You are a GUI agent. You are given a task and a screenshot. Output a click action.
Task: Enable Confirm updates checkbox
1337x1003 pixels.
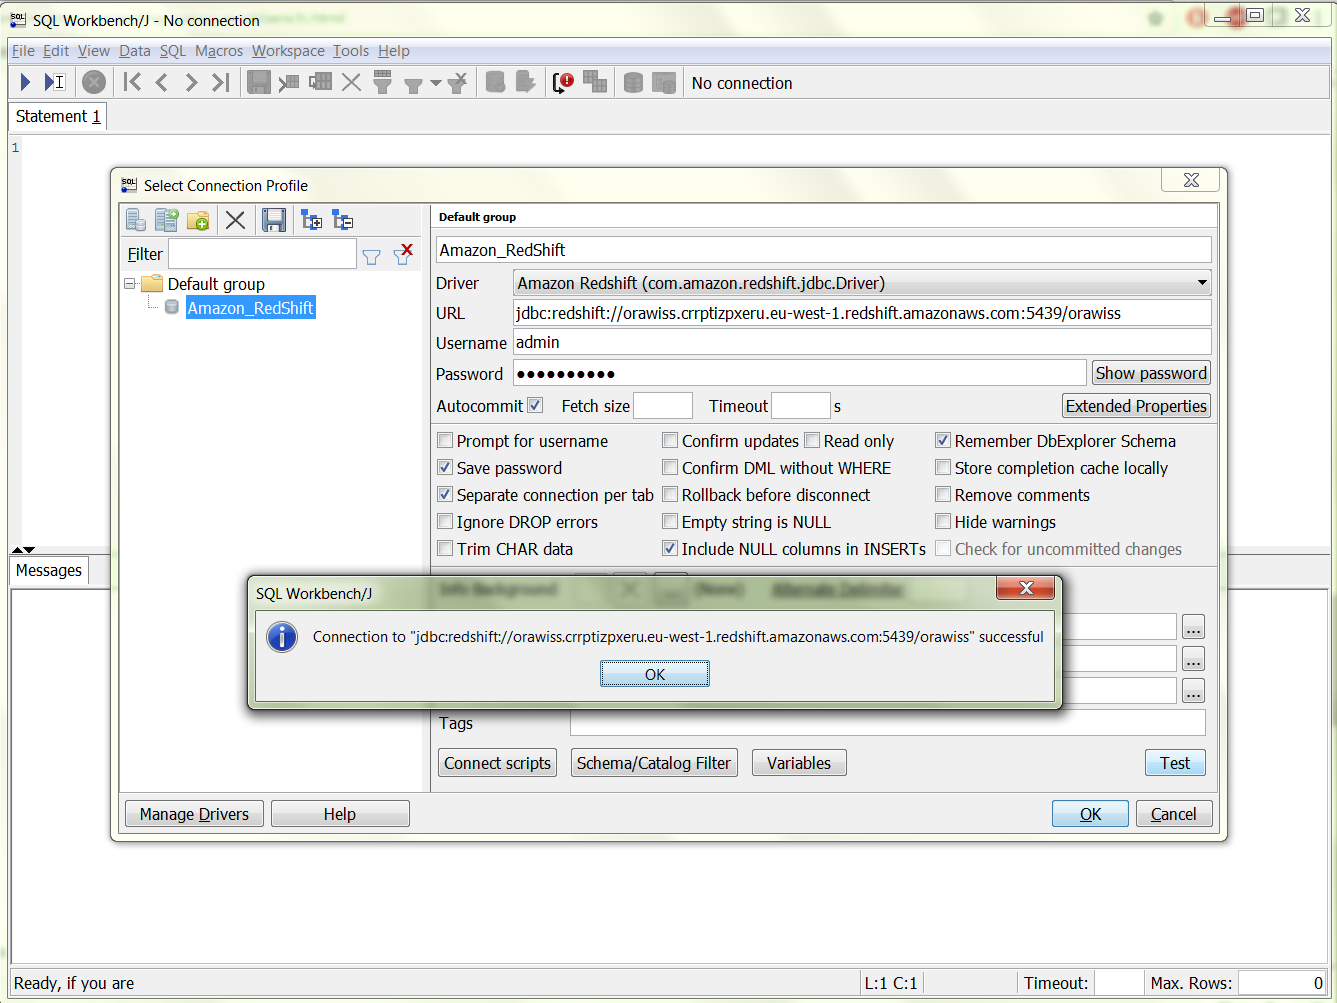coord(670,440)
